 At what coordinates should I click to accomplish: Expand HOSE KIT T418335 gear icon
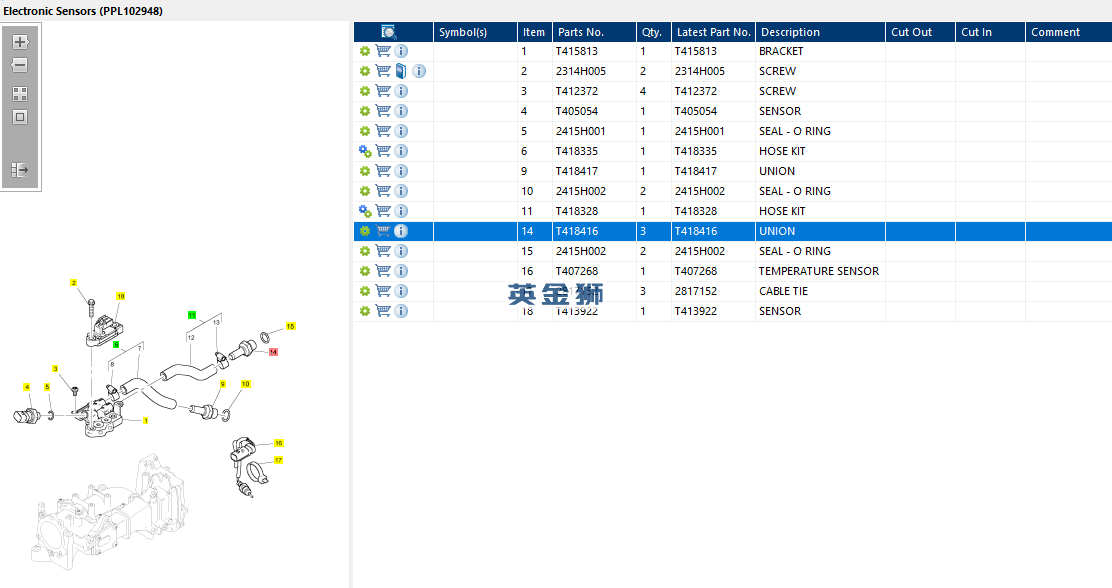pyautogui.click(x=365, y=151)
